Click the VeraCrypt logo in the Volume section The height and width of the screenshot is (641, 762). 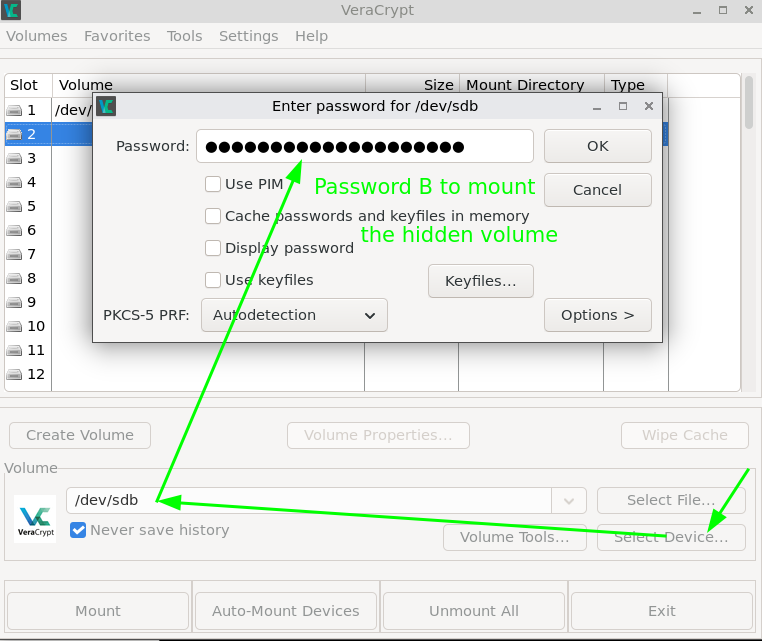click(x=35, y=519)
